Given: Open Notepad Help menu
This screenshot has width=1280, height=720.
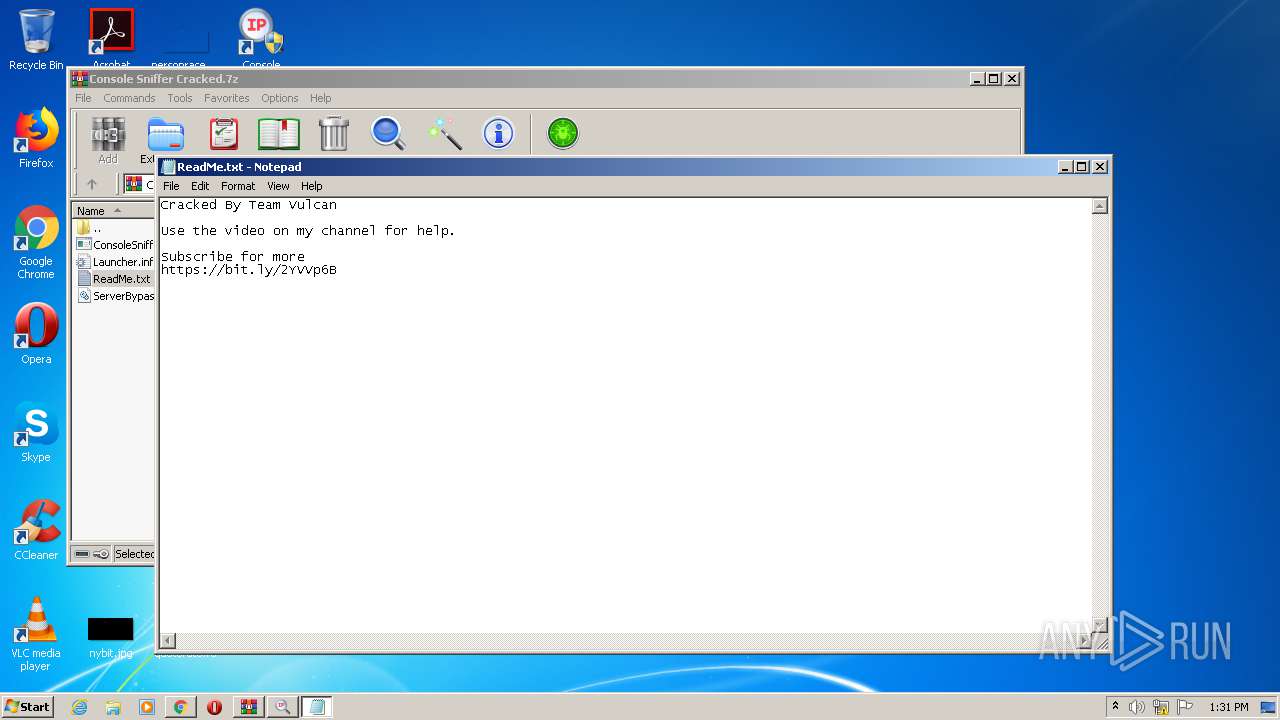Looking at the screenshot, I should [312, 186].
